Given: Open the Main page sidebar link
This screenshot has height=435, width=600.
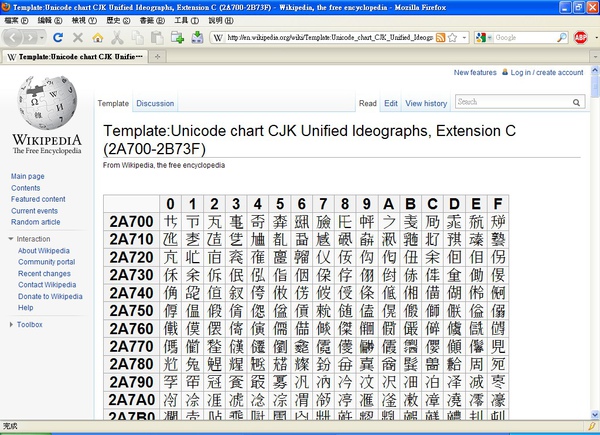Looking at the screenshot, I should [28, 176].
